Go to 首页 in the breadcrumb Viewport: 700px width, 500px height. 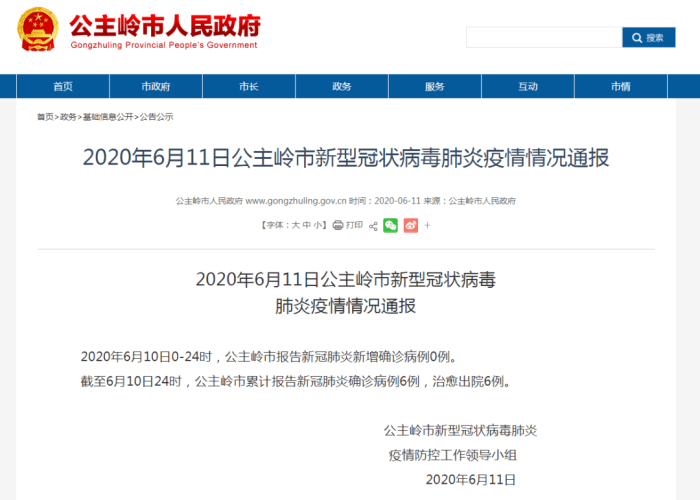click(45, 117)
